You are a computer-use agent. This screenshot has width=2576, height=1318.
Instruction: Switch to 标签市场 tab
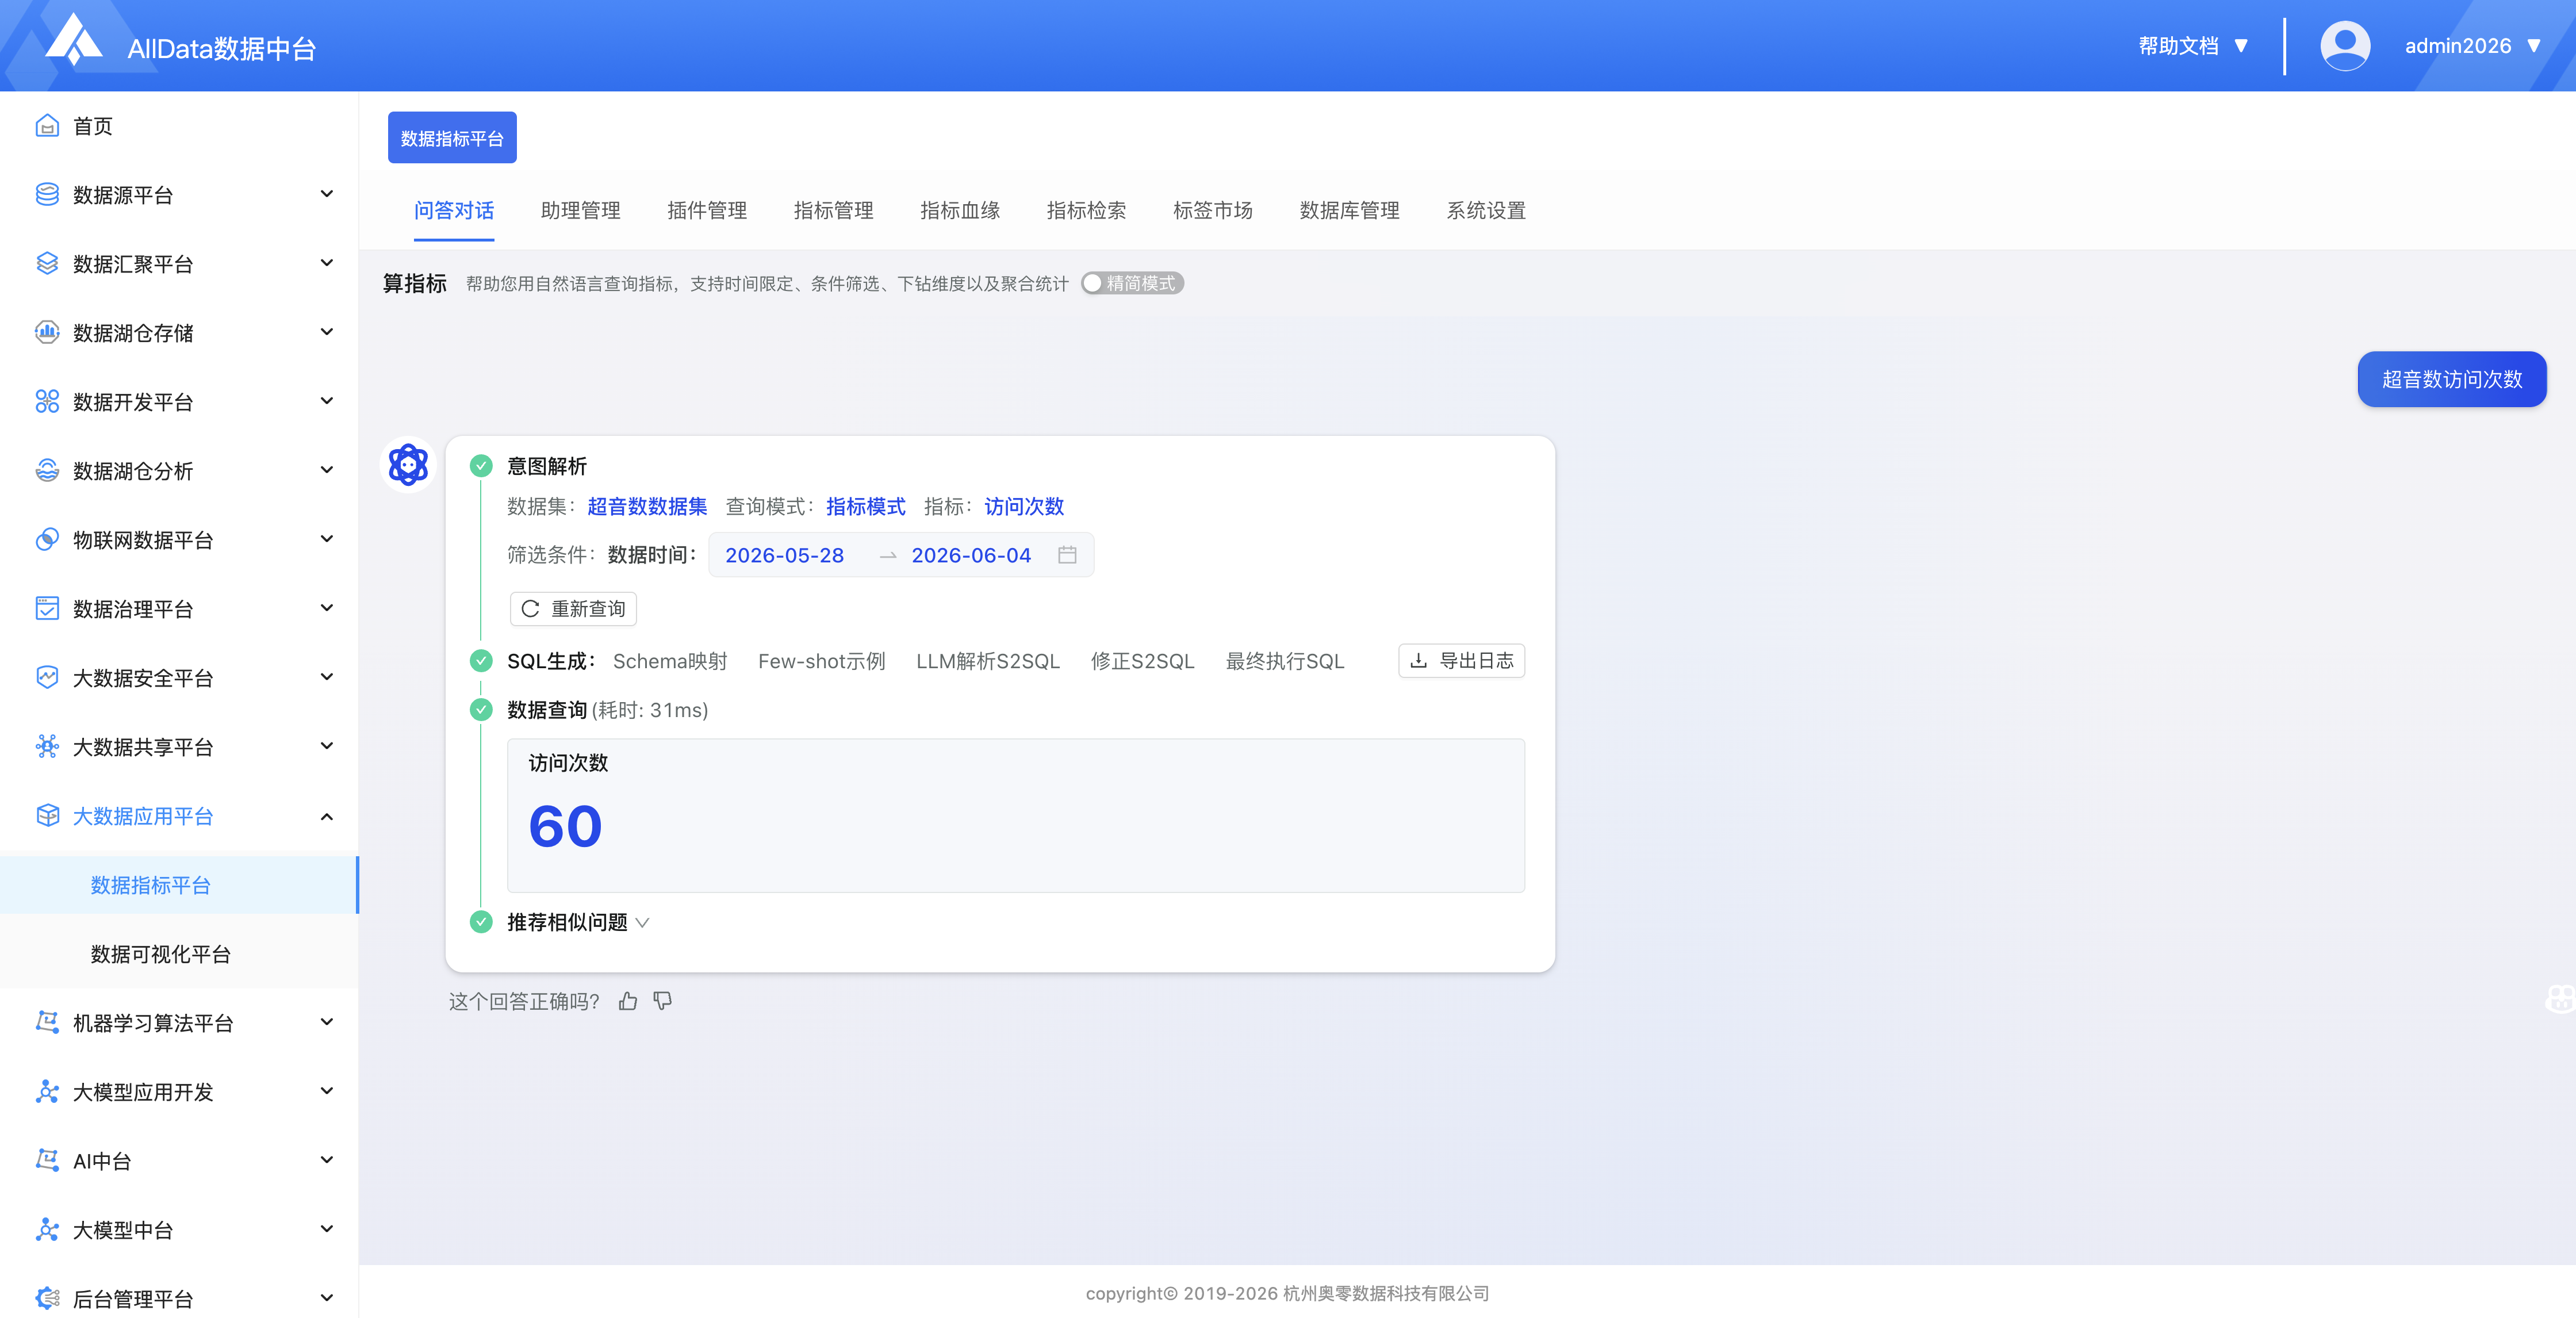tap(1213, 211)
